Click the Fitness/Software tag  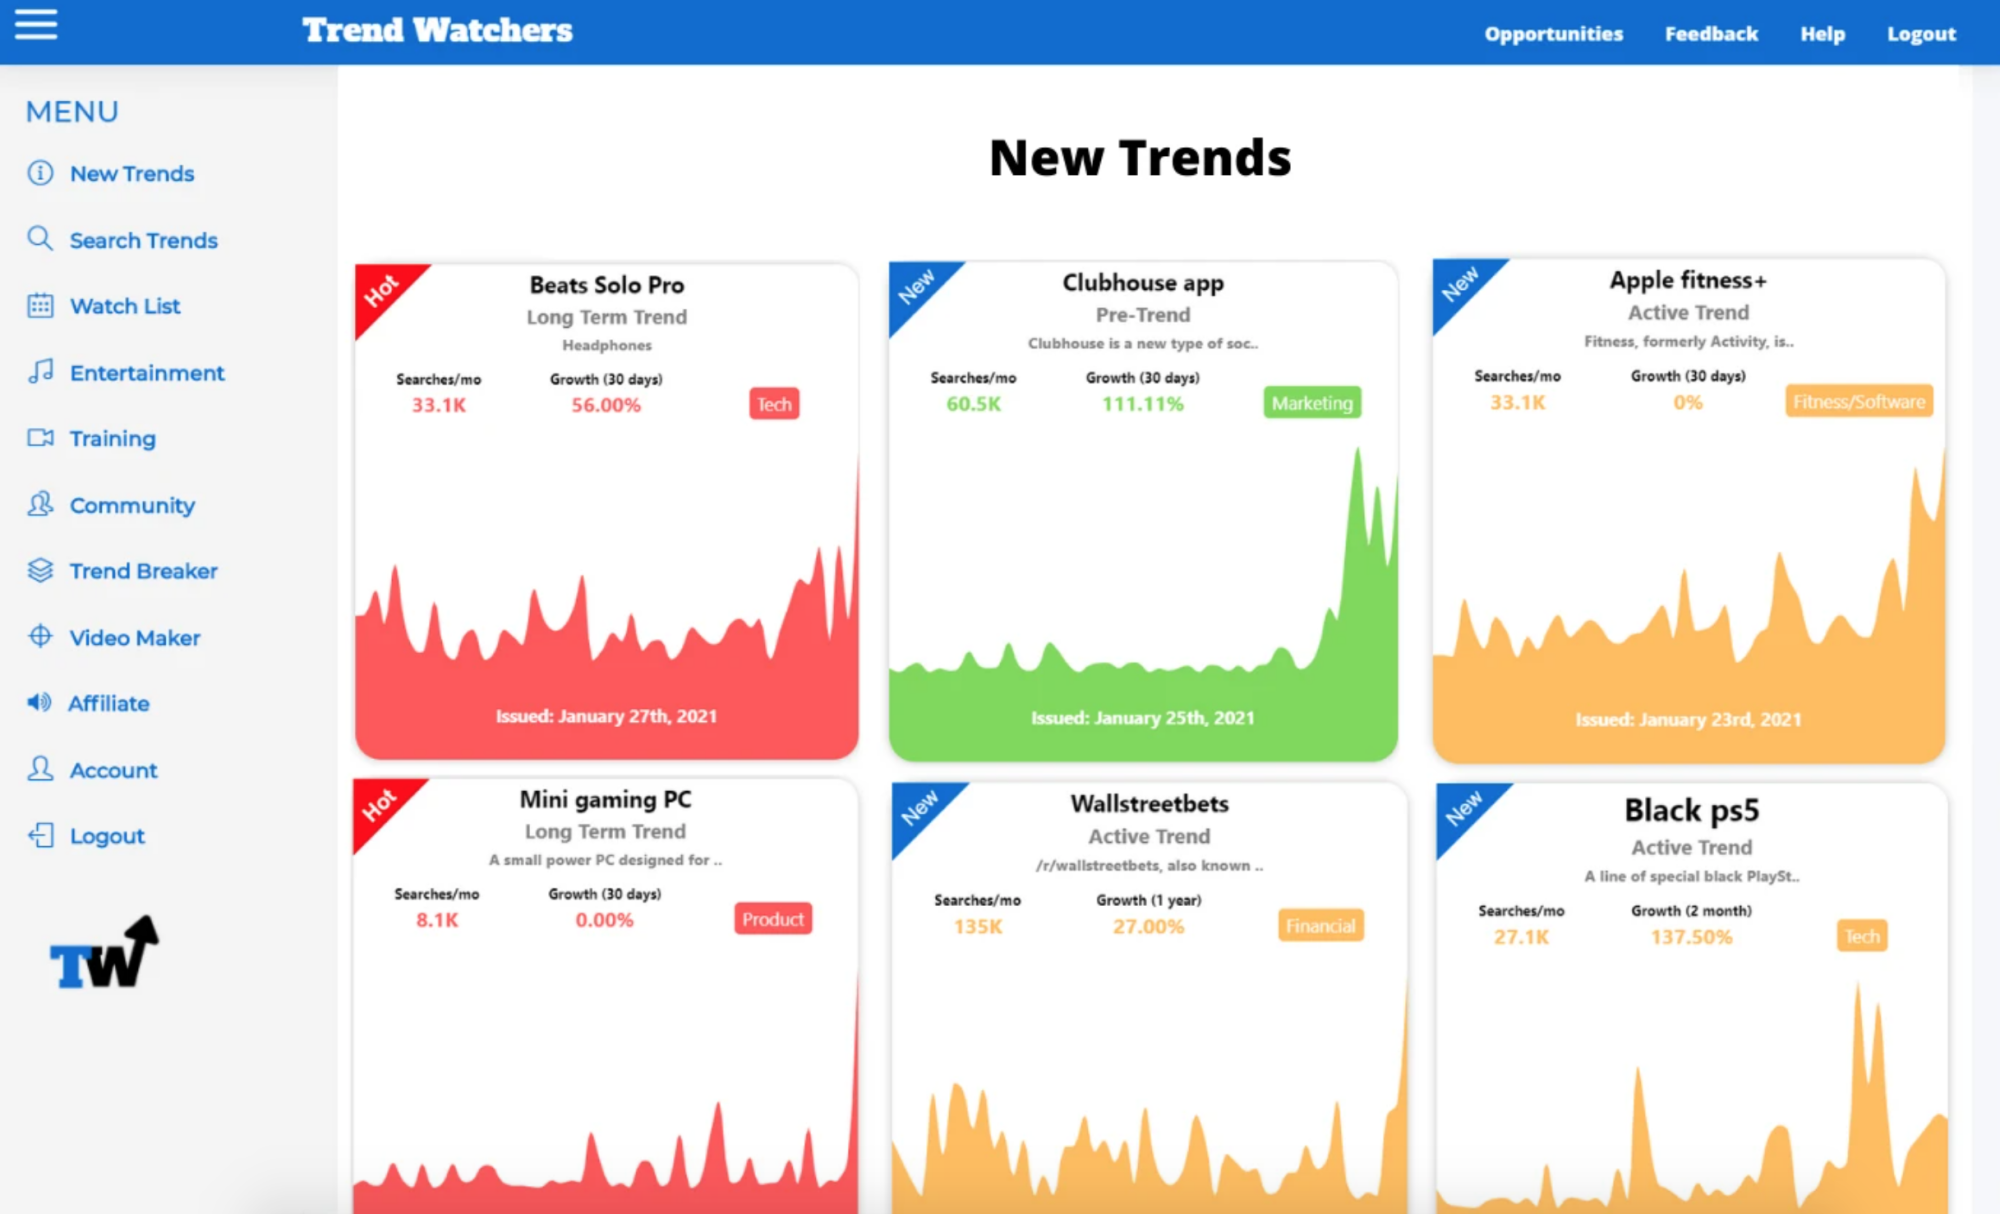(1859, 401)
